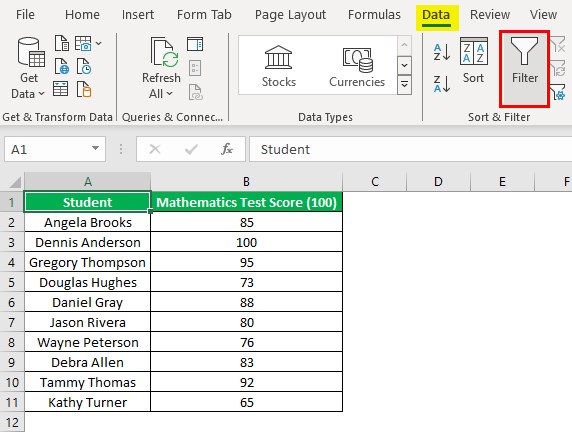Click From Text/CSV icon

pyautogui.click(x=62, y=43)
